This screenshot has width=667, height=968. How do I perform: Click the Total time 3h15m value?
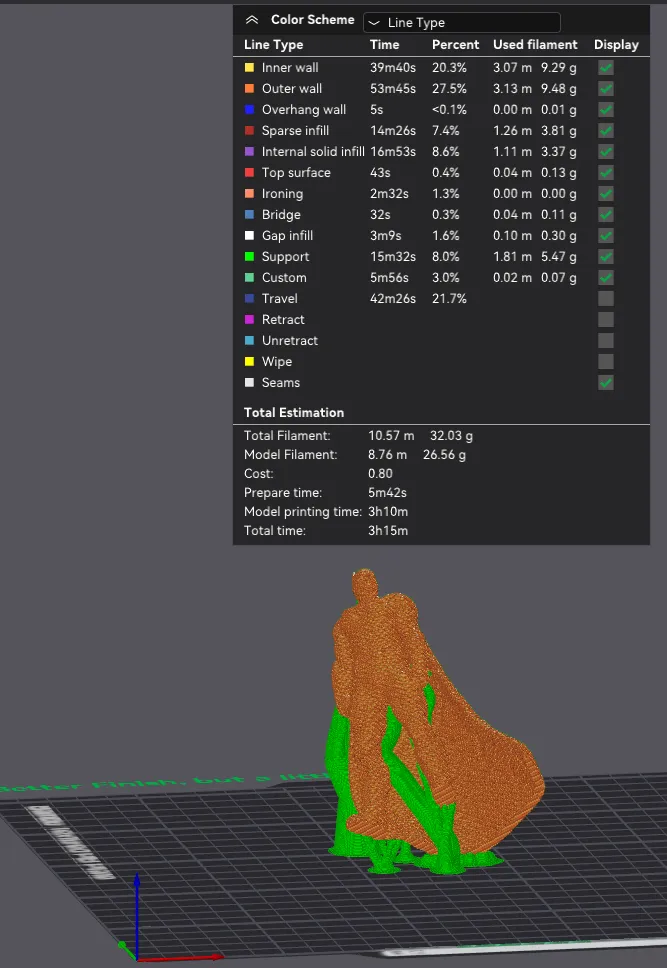tap(388, 531)
